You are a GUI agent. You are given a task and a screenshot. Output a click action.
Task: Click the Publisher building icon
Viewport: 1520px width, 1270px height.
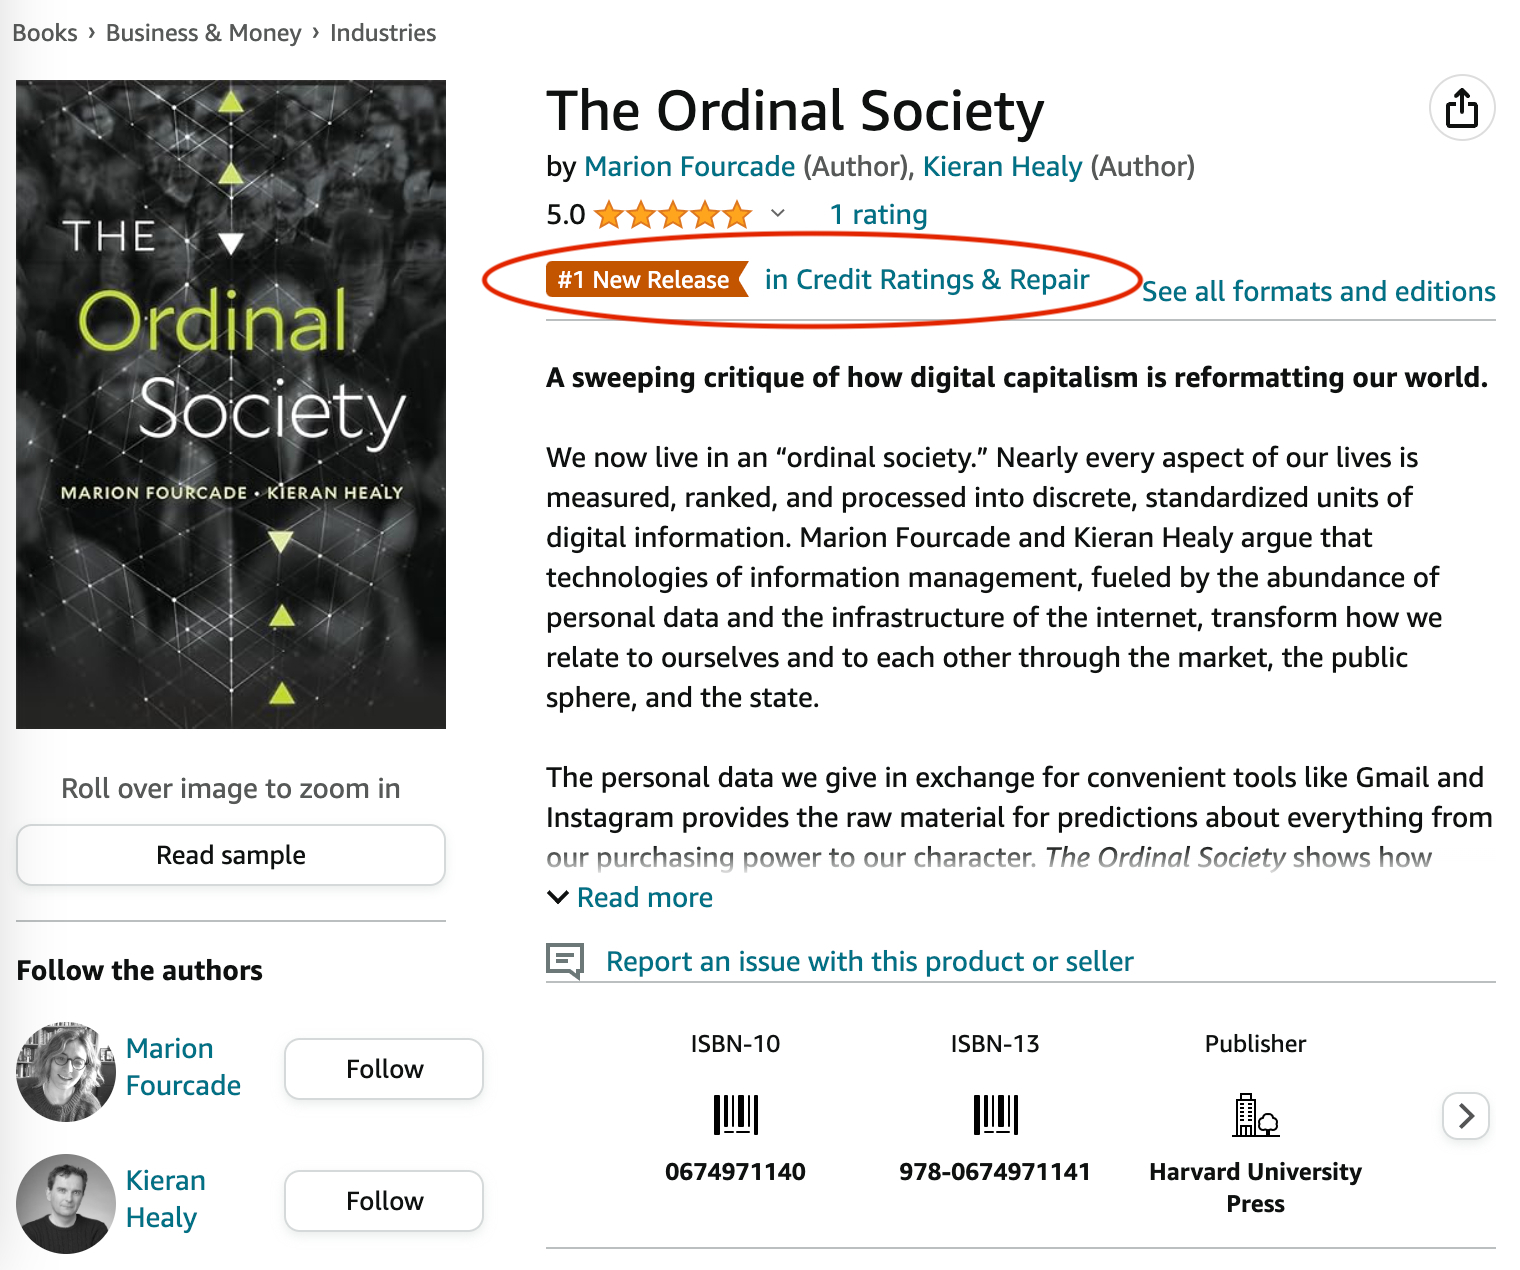(1255, 1114)
